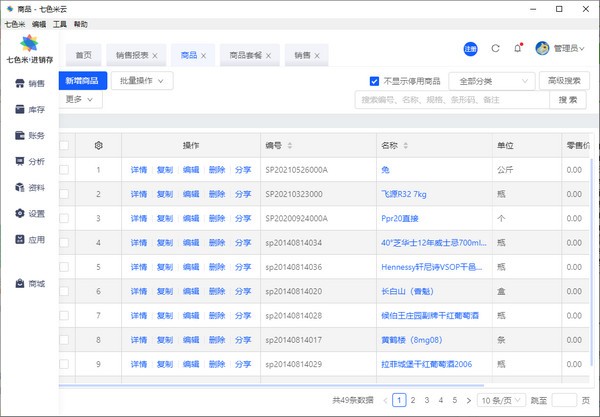Switch to the 销售报表 tab
Image resolution: width=600 pixels, height=417 pixels.
[132, 55]
